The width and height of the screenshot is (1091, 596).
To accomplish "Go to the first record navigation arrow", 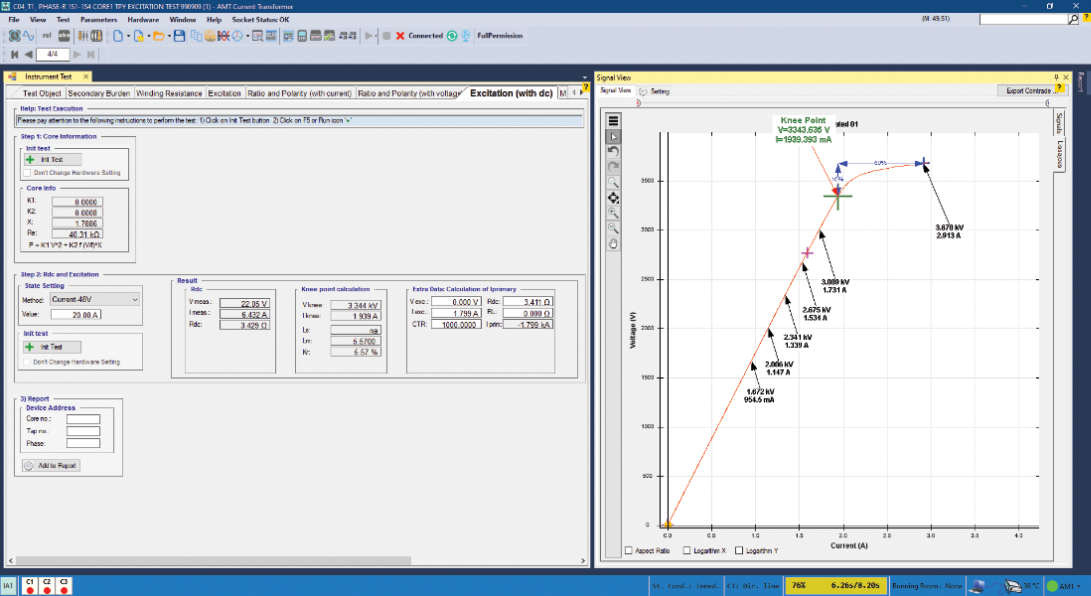I will [x=15, y=55].
